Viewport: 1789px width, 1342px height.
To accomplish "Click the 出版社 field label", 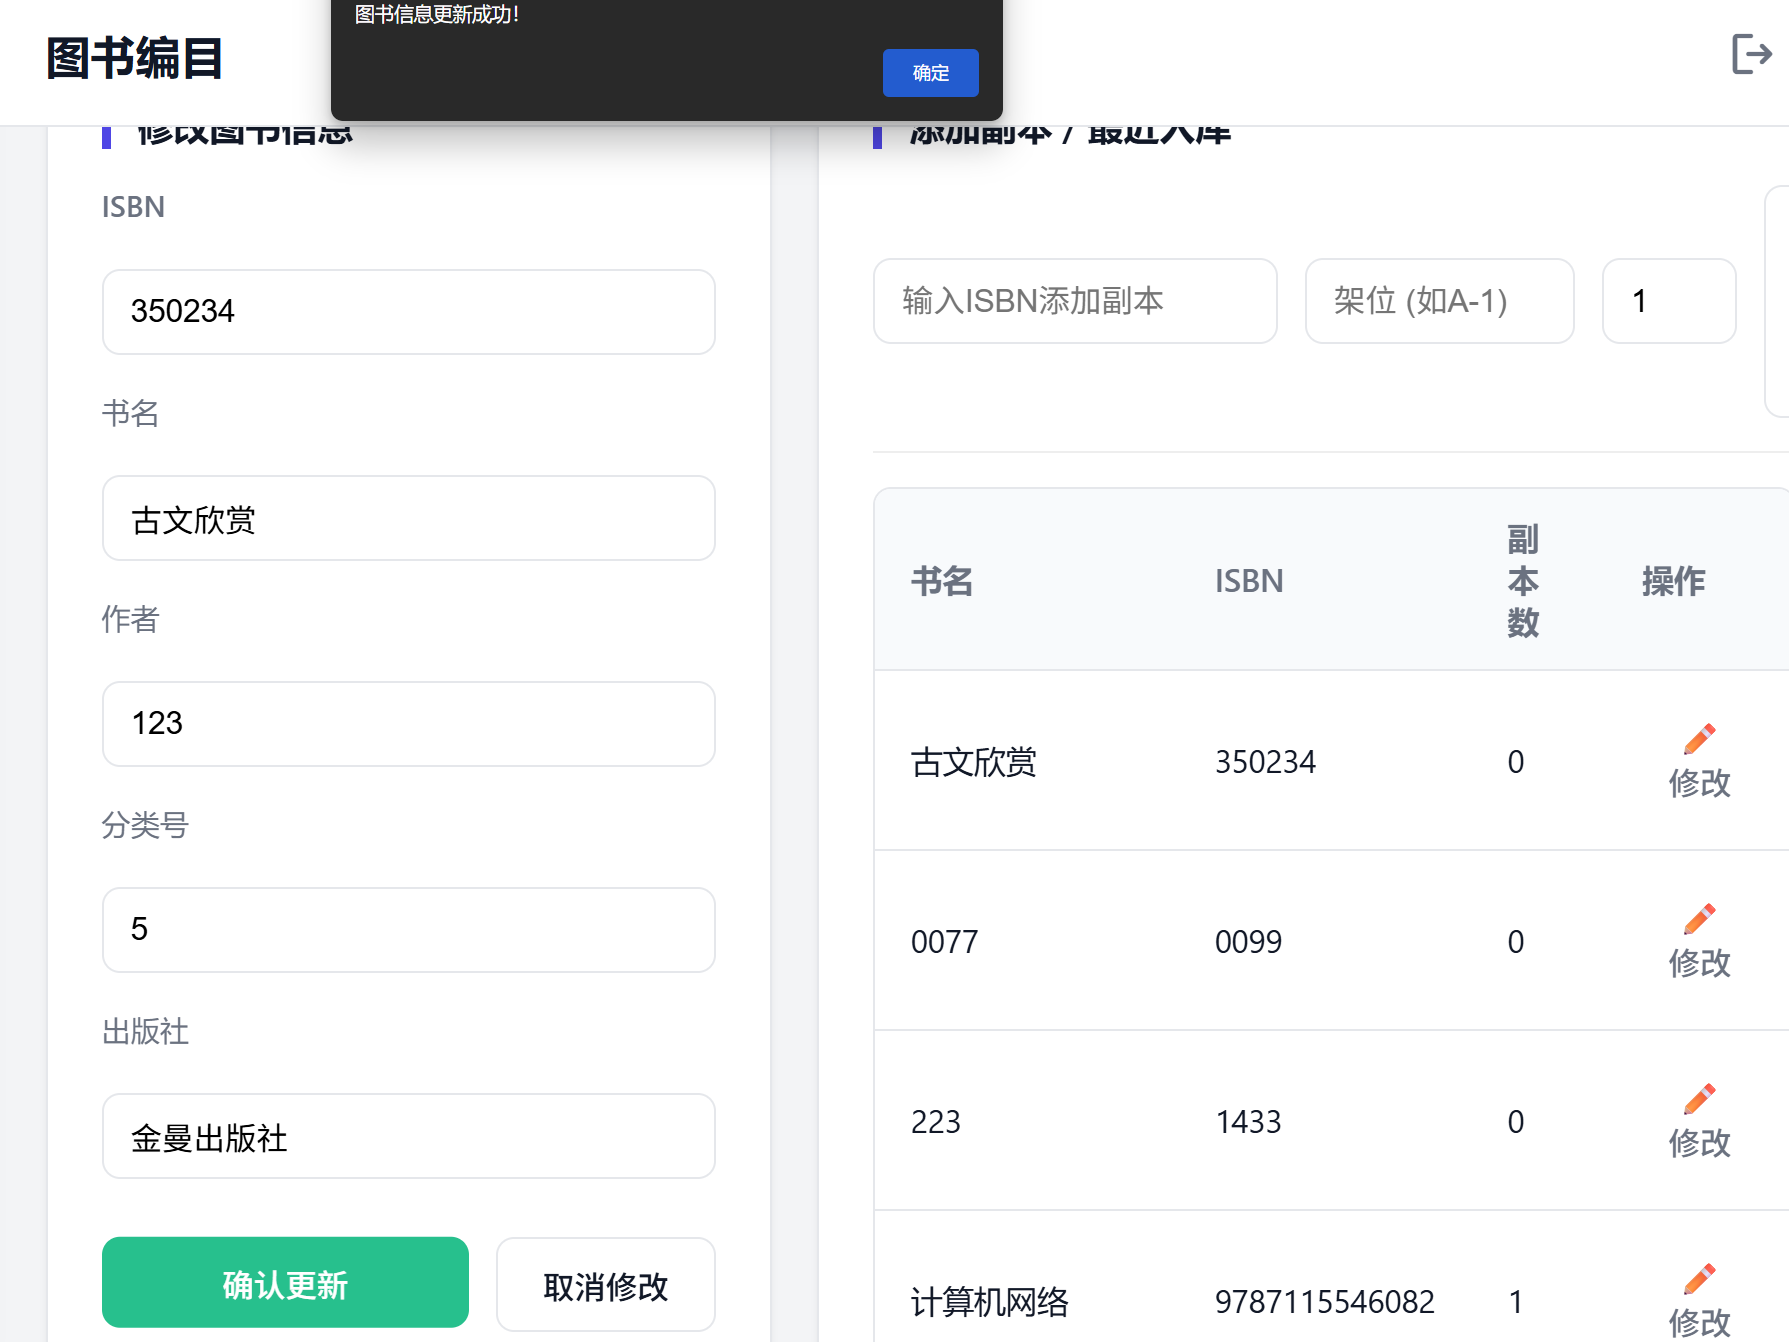I will pyautogui.click(x=145, y=1031).
